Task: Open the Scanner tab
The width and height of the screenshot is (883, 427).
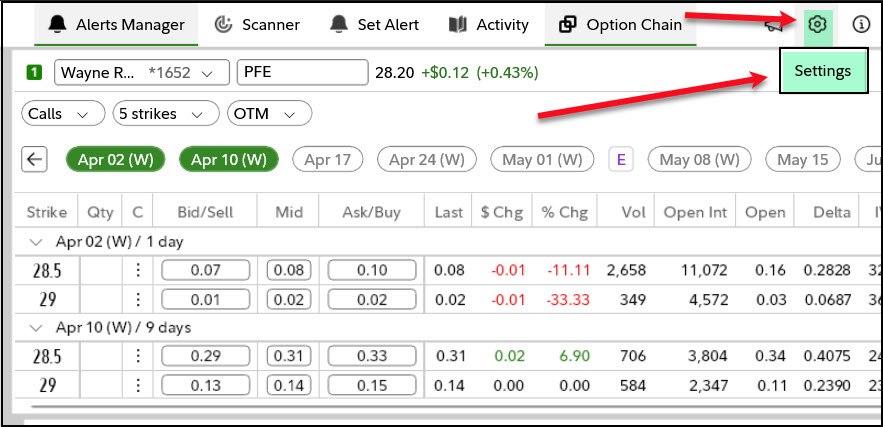Action: coord(256,24)
